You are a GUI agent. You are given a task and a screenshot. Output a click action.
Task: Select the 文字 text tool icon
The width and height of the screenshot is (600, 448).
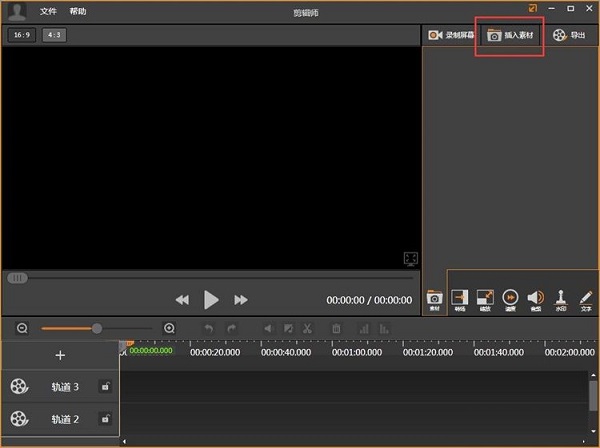click(586, 299)
